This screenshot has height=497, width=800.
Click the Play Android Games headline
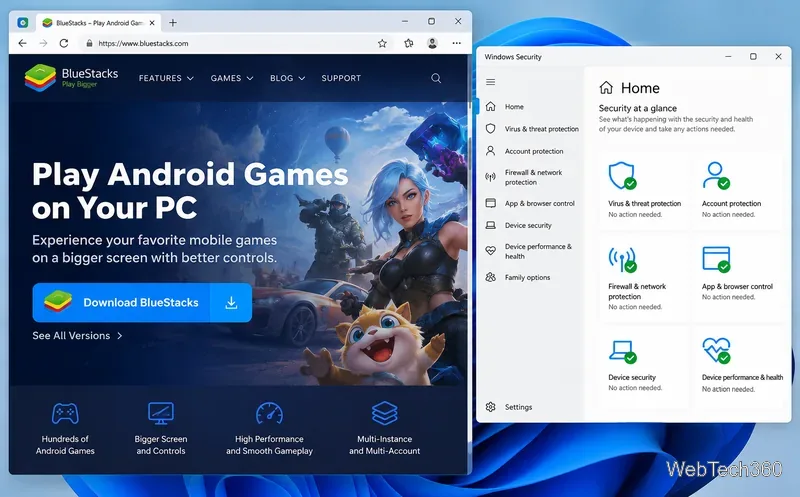190,190
